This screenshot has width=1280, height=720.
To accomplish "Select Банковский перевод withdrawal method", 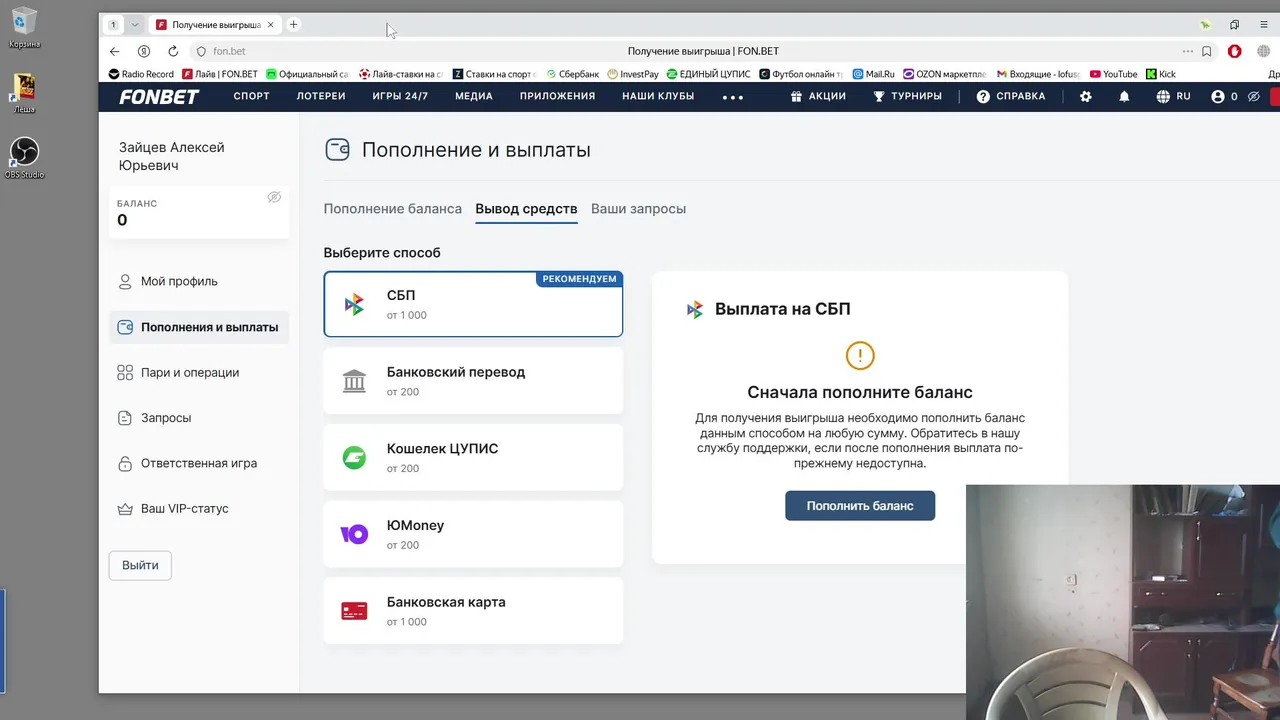I will pyautogui.click(x=473, y=381).
